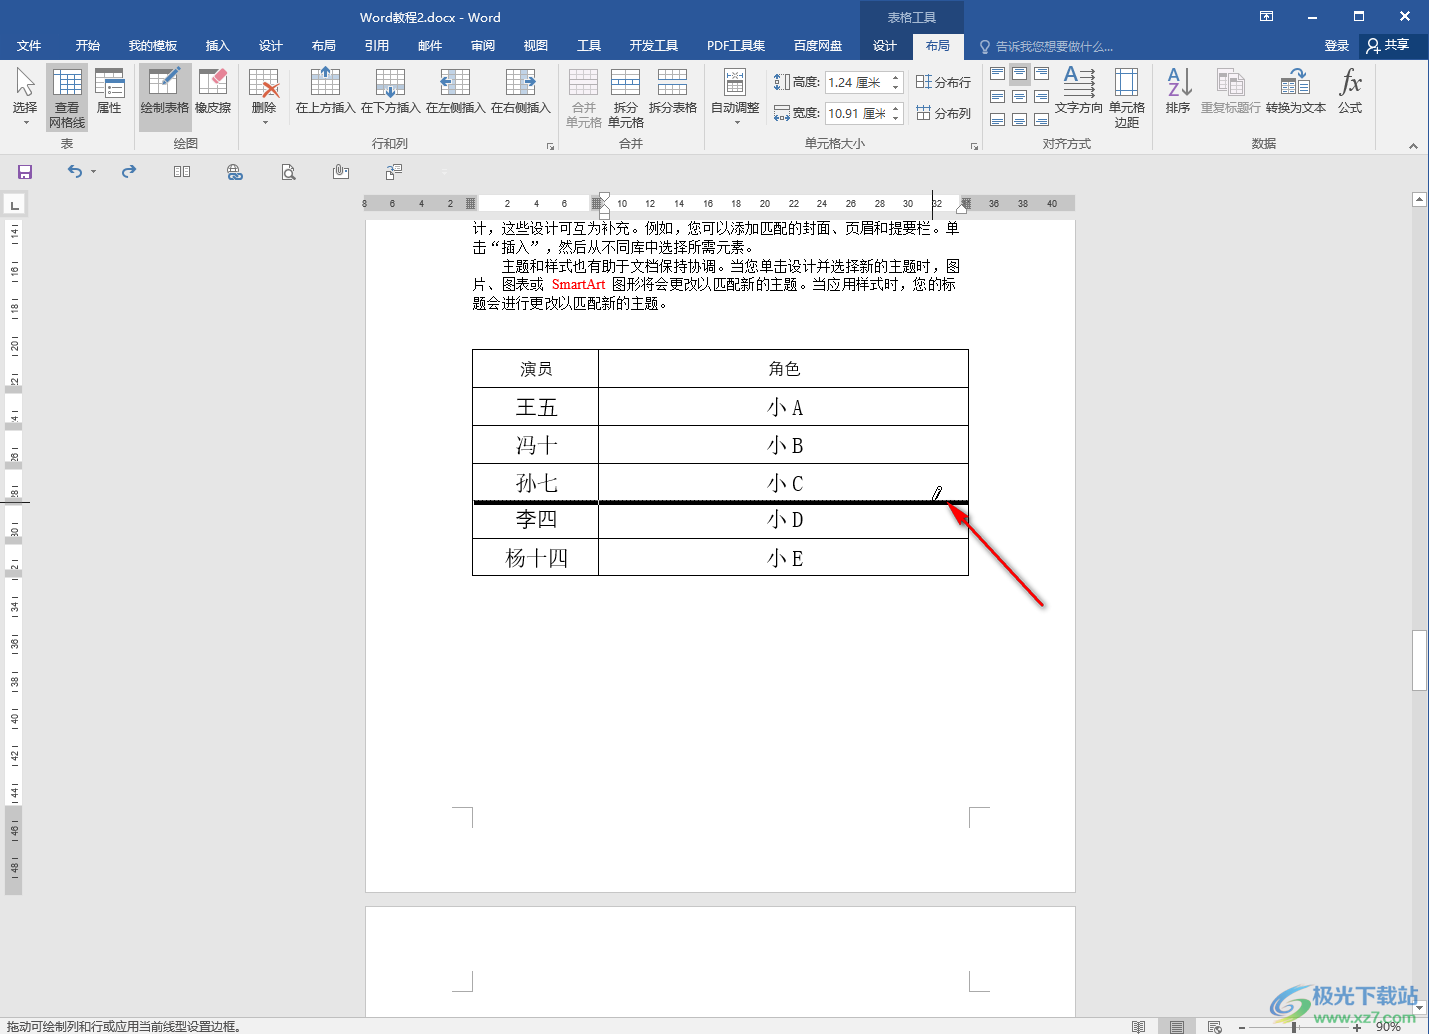
Task: Open the Select dropdown in Table group
Action: (25, 97)
